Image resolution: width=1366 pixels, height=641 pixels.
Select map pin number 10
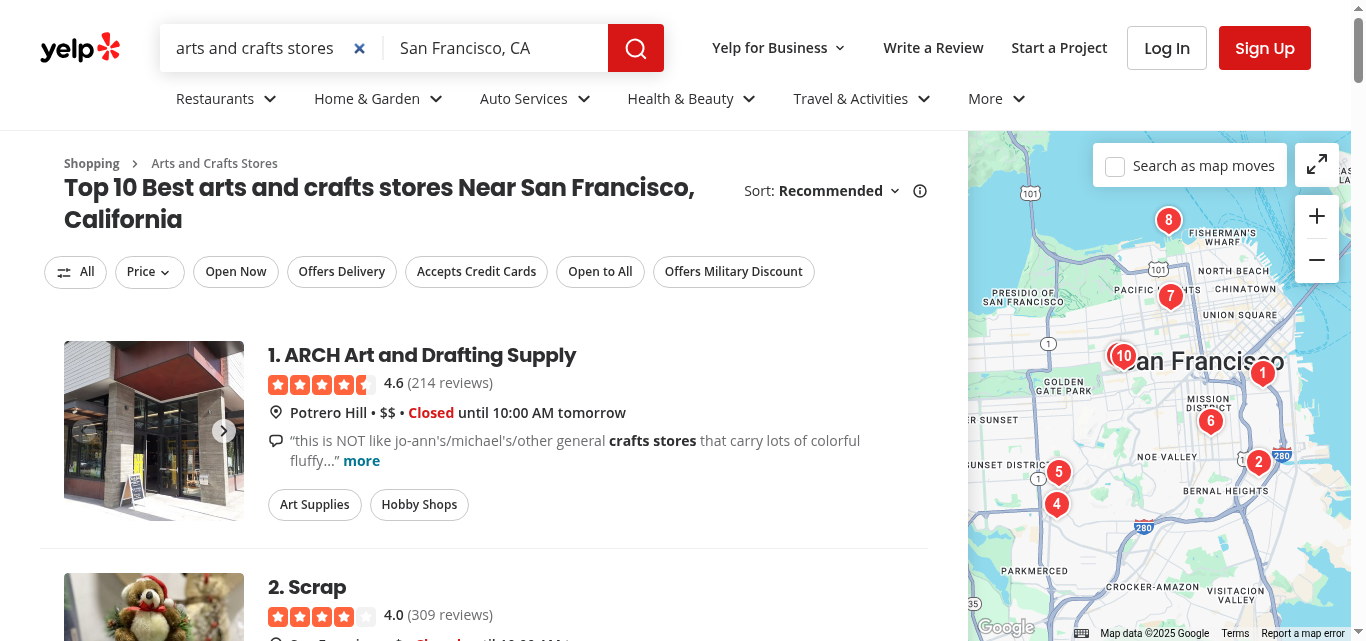(x=1124, y=355)
